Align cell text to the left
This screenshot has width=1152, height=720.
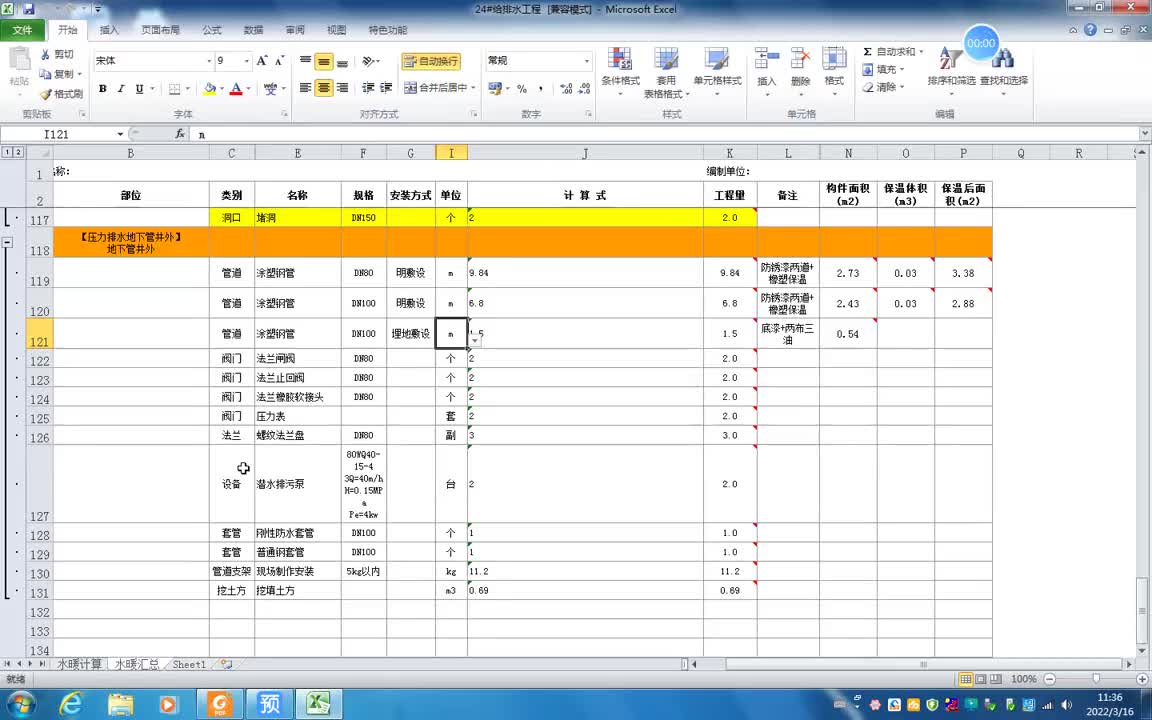(306, 88)
